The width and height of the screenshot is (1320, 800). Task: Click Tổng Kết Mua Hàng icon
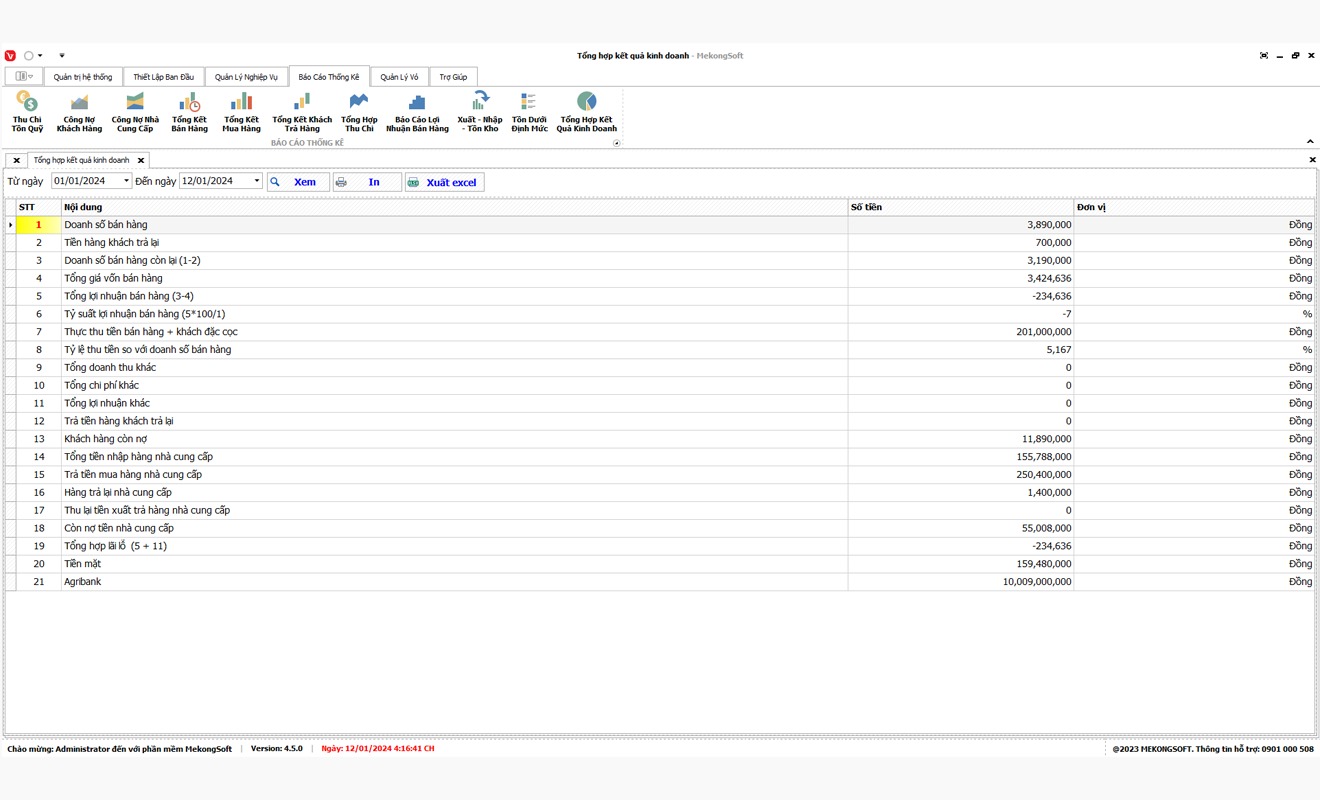[241, 111]
